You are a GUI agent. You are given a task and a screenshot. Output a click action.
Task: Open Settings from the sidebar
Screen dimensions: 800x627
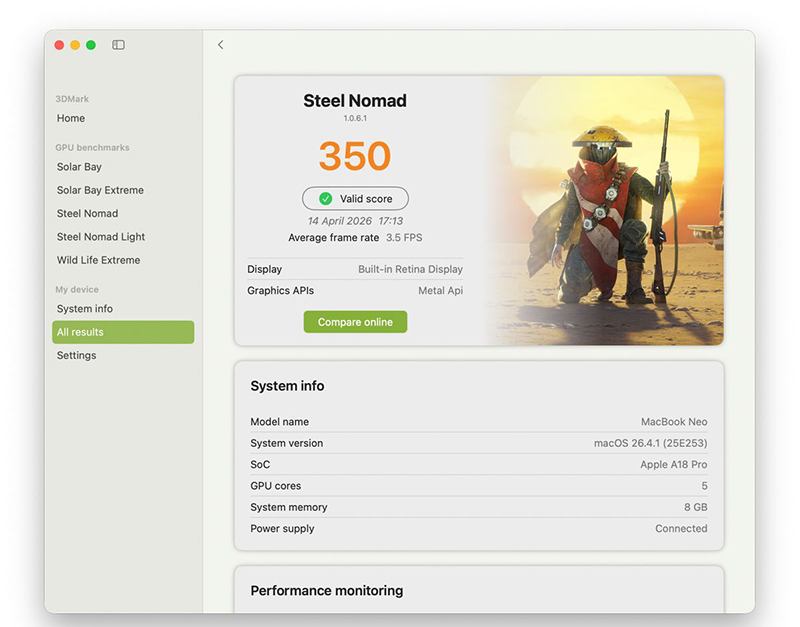(76, 355)
